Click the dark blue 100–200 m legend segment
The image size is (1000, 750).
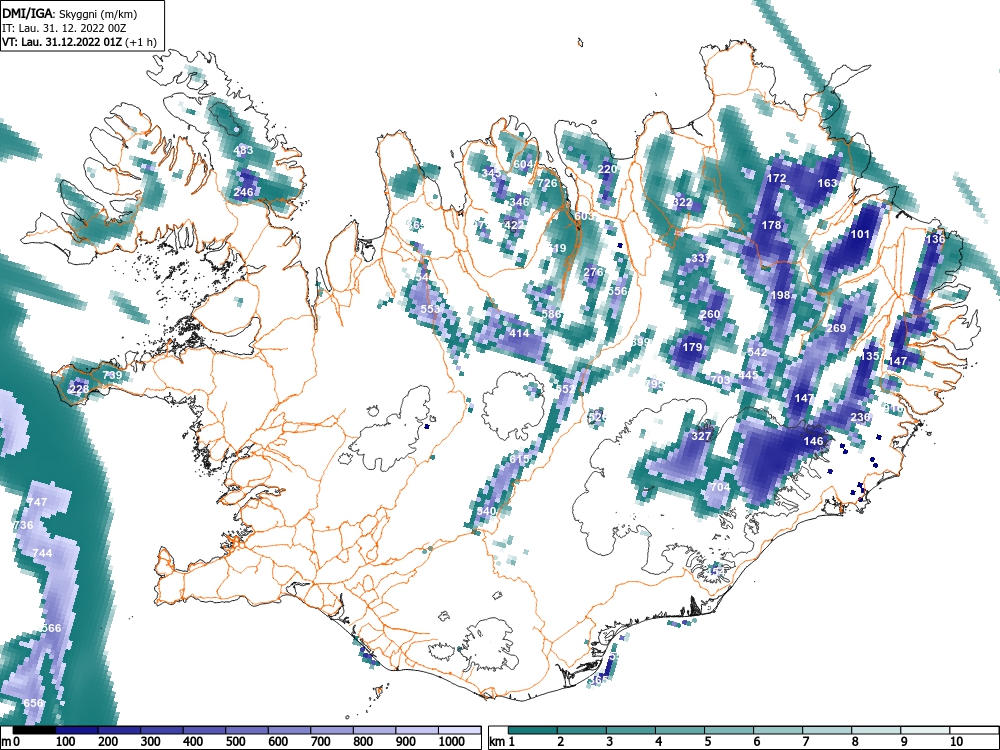click(x=77, y=730)
